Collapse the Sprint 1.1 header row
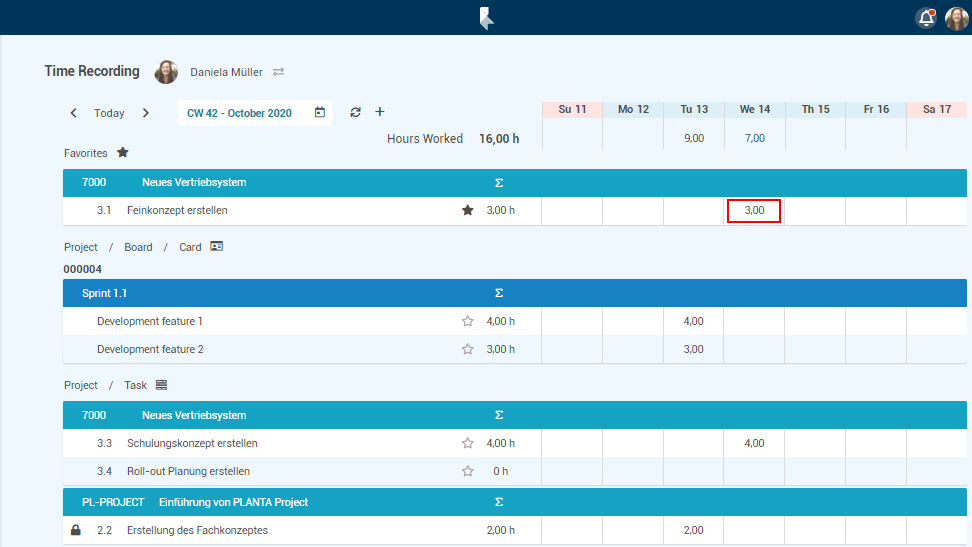 104,293
